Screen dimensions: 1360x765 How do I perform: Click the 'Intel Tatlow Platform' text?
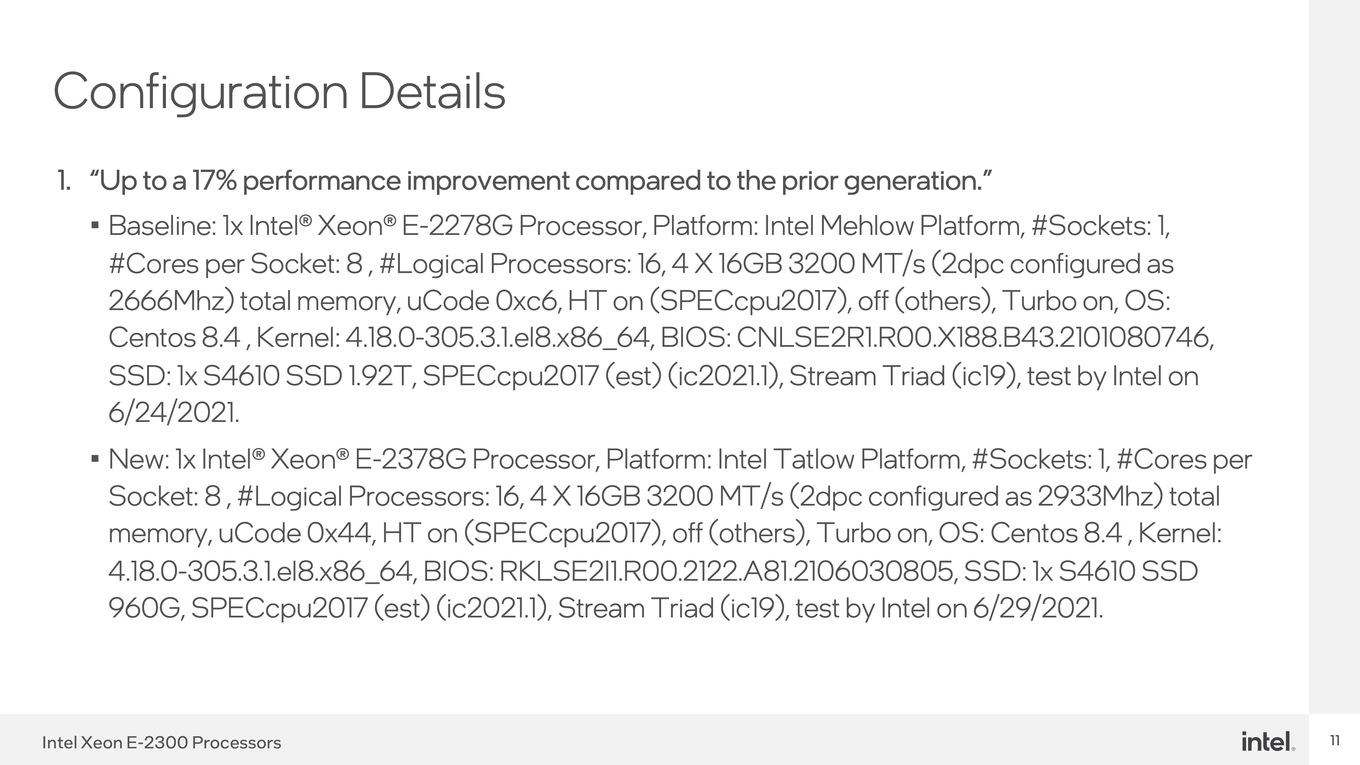pos(841,459)
